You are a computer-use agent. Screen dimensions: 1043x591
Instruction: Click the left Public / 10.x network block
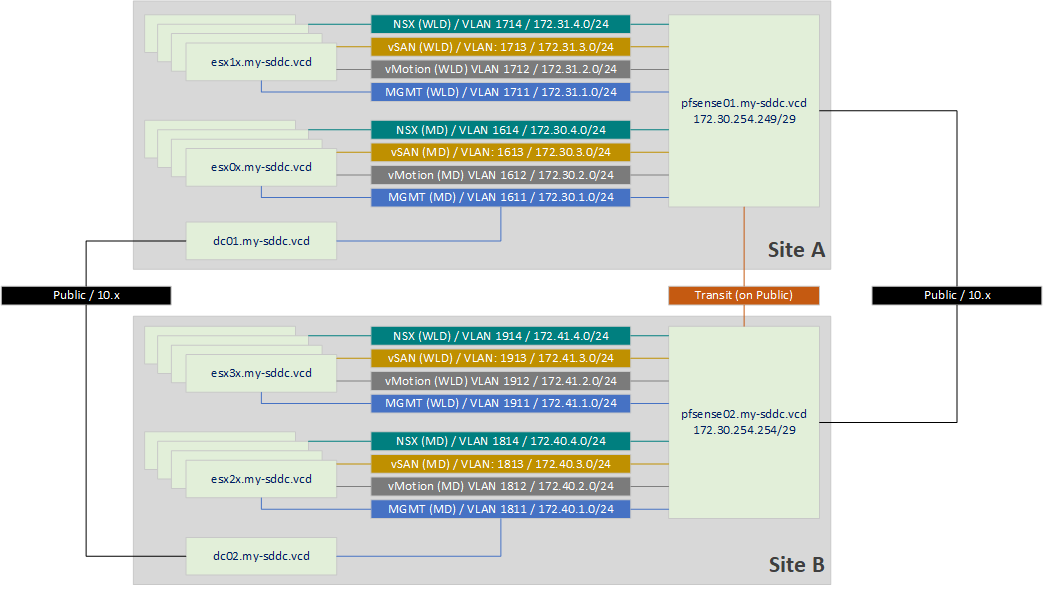click(85, 295)
